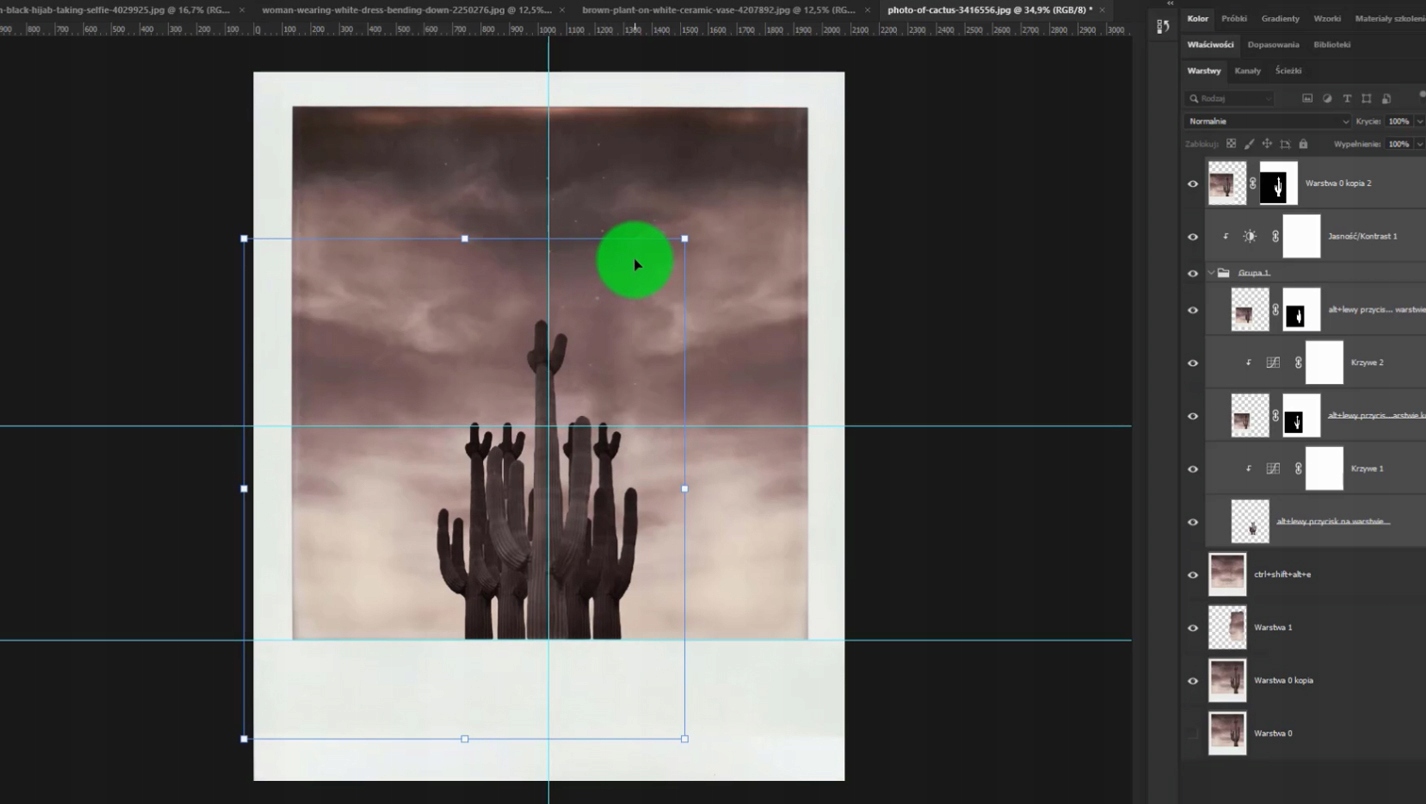Close the woman-wearing-white-dress document tab

point(561,10)
